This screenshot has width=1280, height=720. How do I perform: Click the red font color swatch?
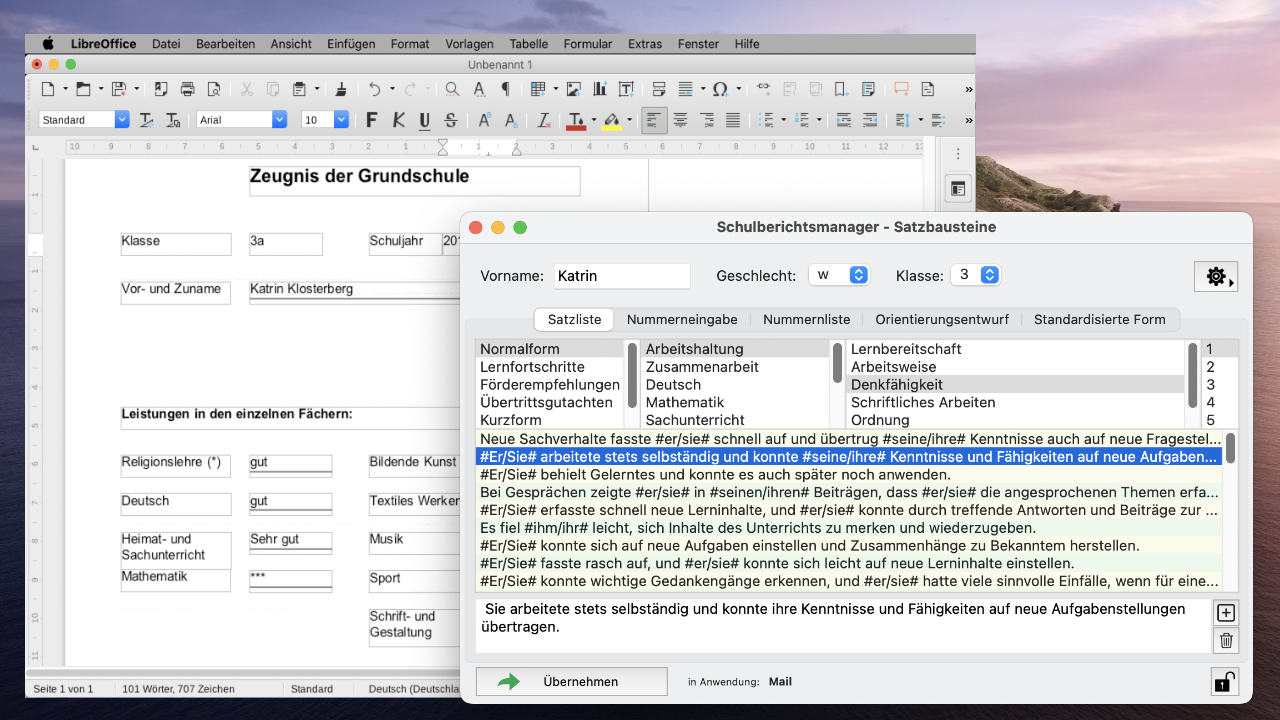point(576,120)
